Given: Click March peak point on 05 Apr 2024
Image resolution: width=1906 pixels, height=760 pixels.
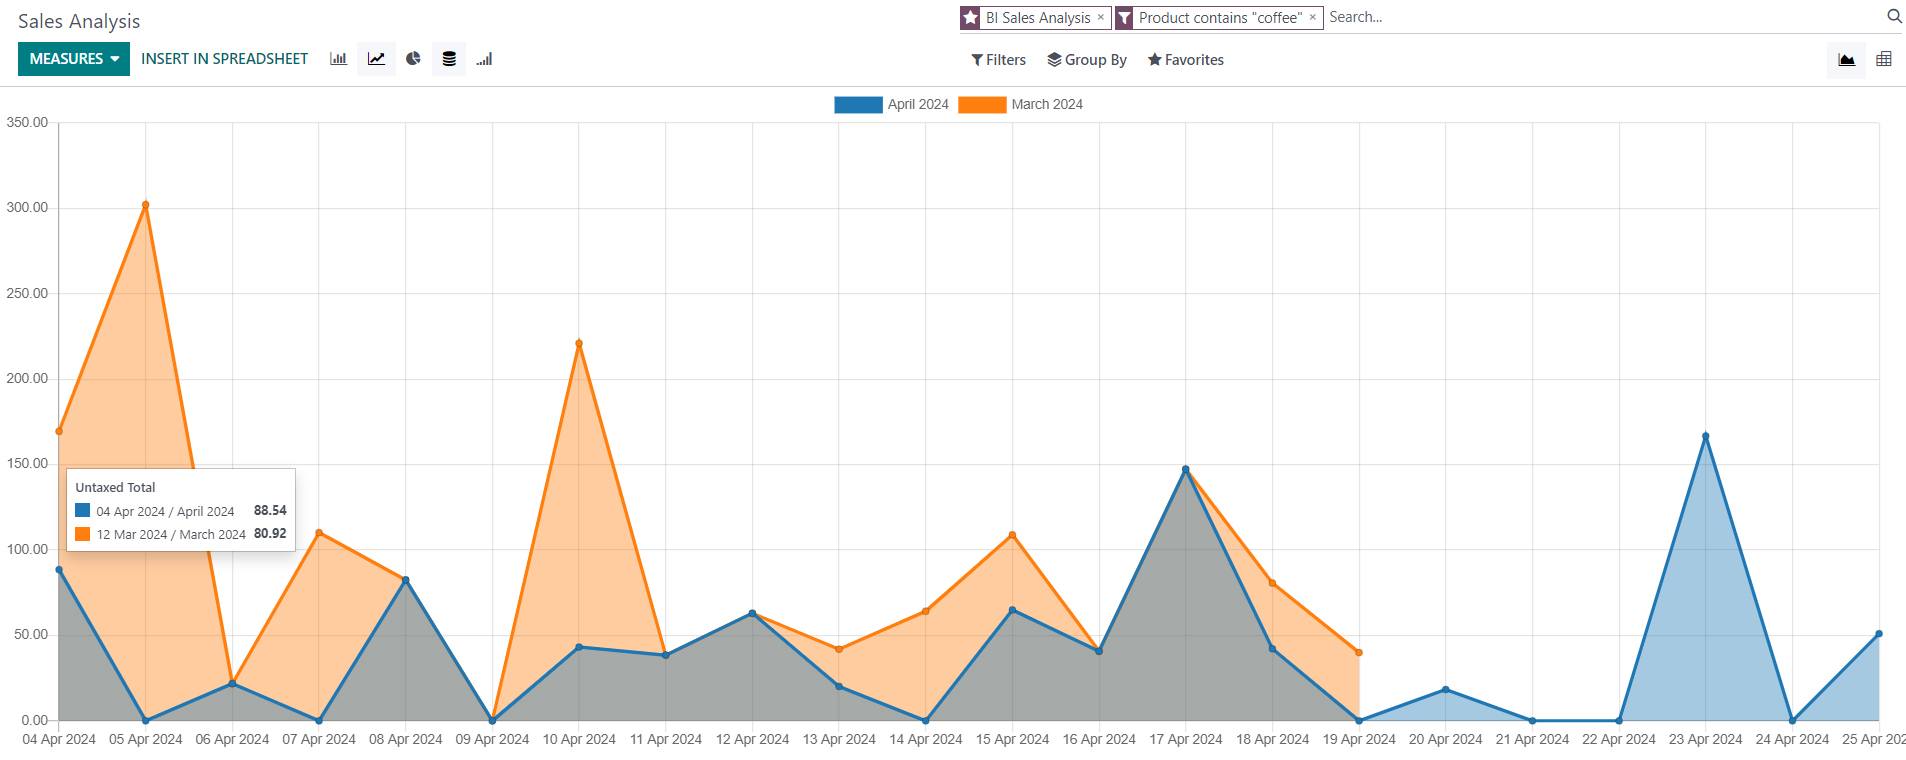Looking at the screenshot, I should [146, 205].
